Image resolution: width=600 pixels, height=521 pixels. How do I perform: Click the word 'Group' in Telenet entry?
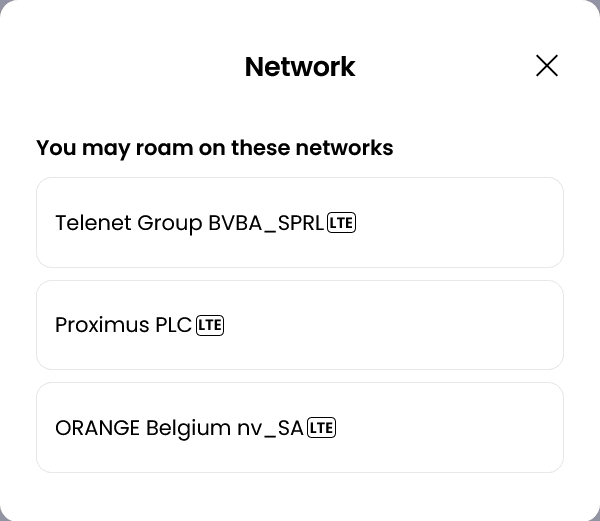170,223
